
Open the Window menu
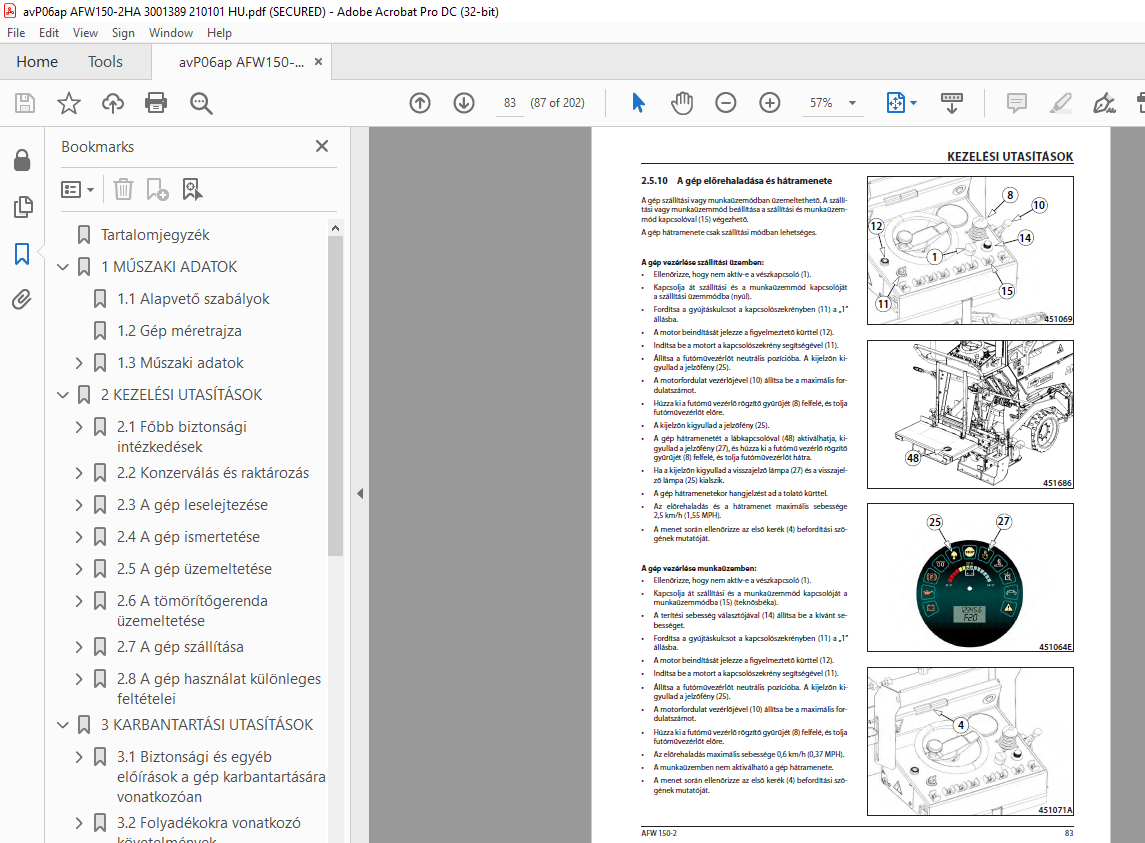click(171, 33)
